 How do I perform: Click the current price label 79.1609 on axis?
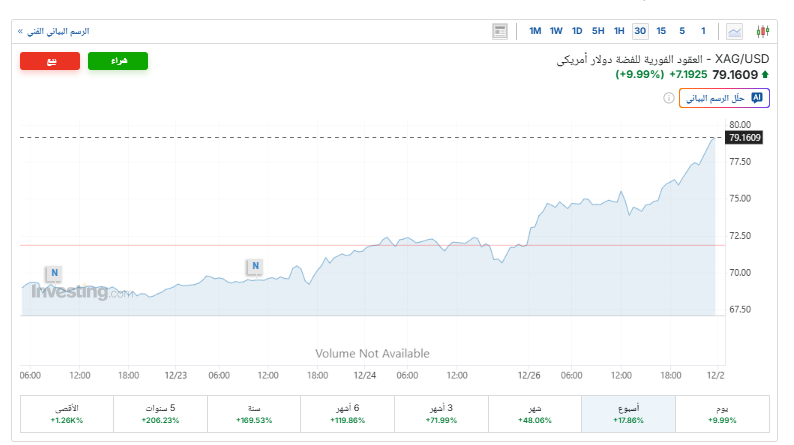tap(745, 137)
